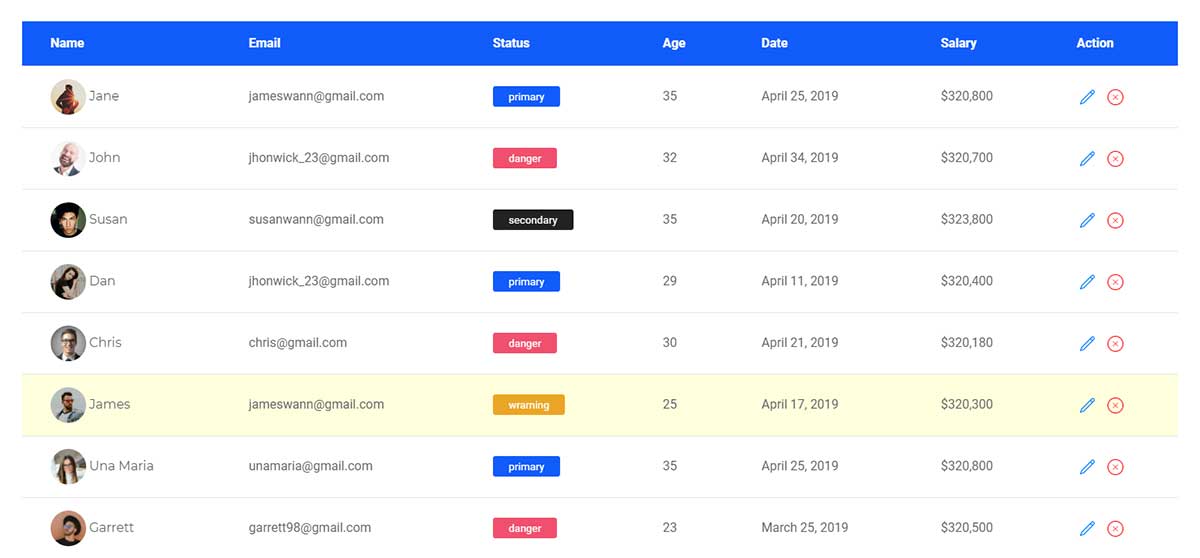The width and height of the screenshot is (1200, 558).
Task: Remove Chris using the delete icon
Action: coord(1115,344)
